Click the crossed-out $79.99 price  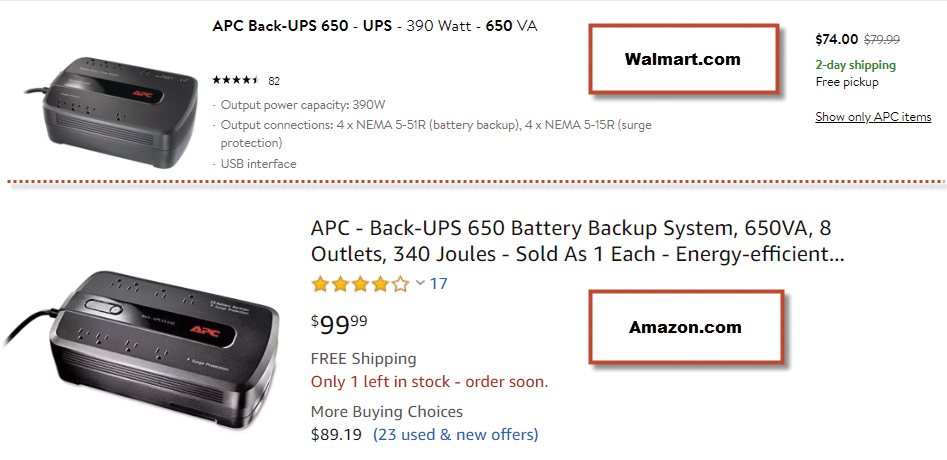coord(883,40)
